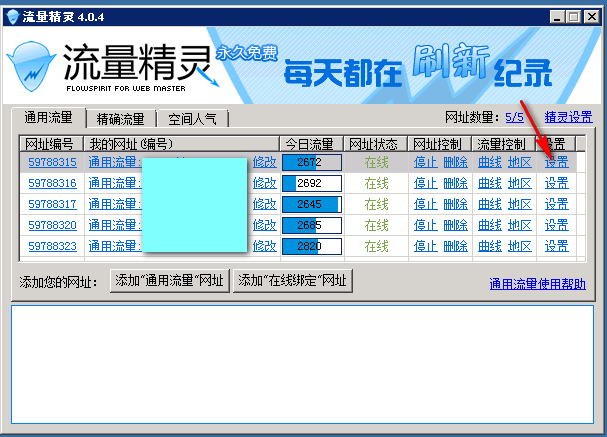
Task: Open 曲线 for row 59788317
Action: [x=490, y=204]
